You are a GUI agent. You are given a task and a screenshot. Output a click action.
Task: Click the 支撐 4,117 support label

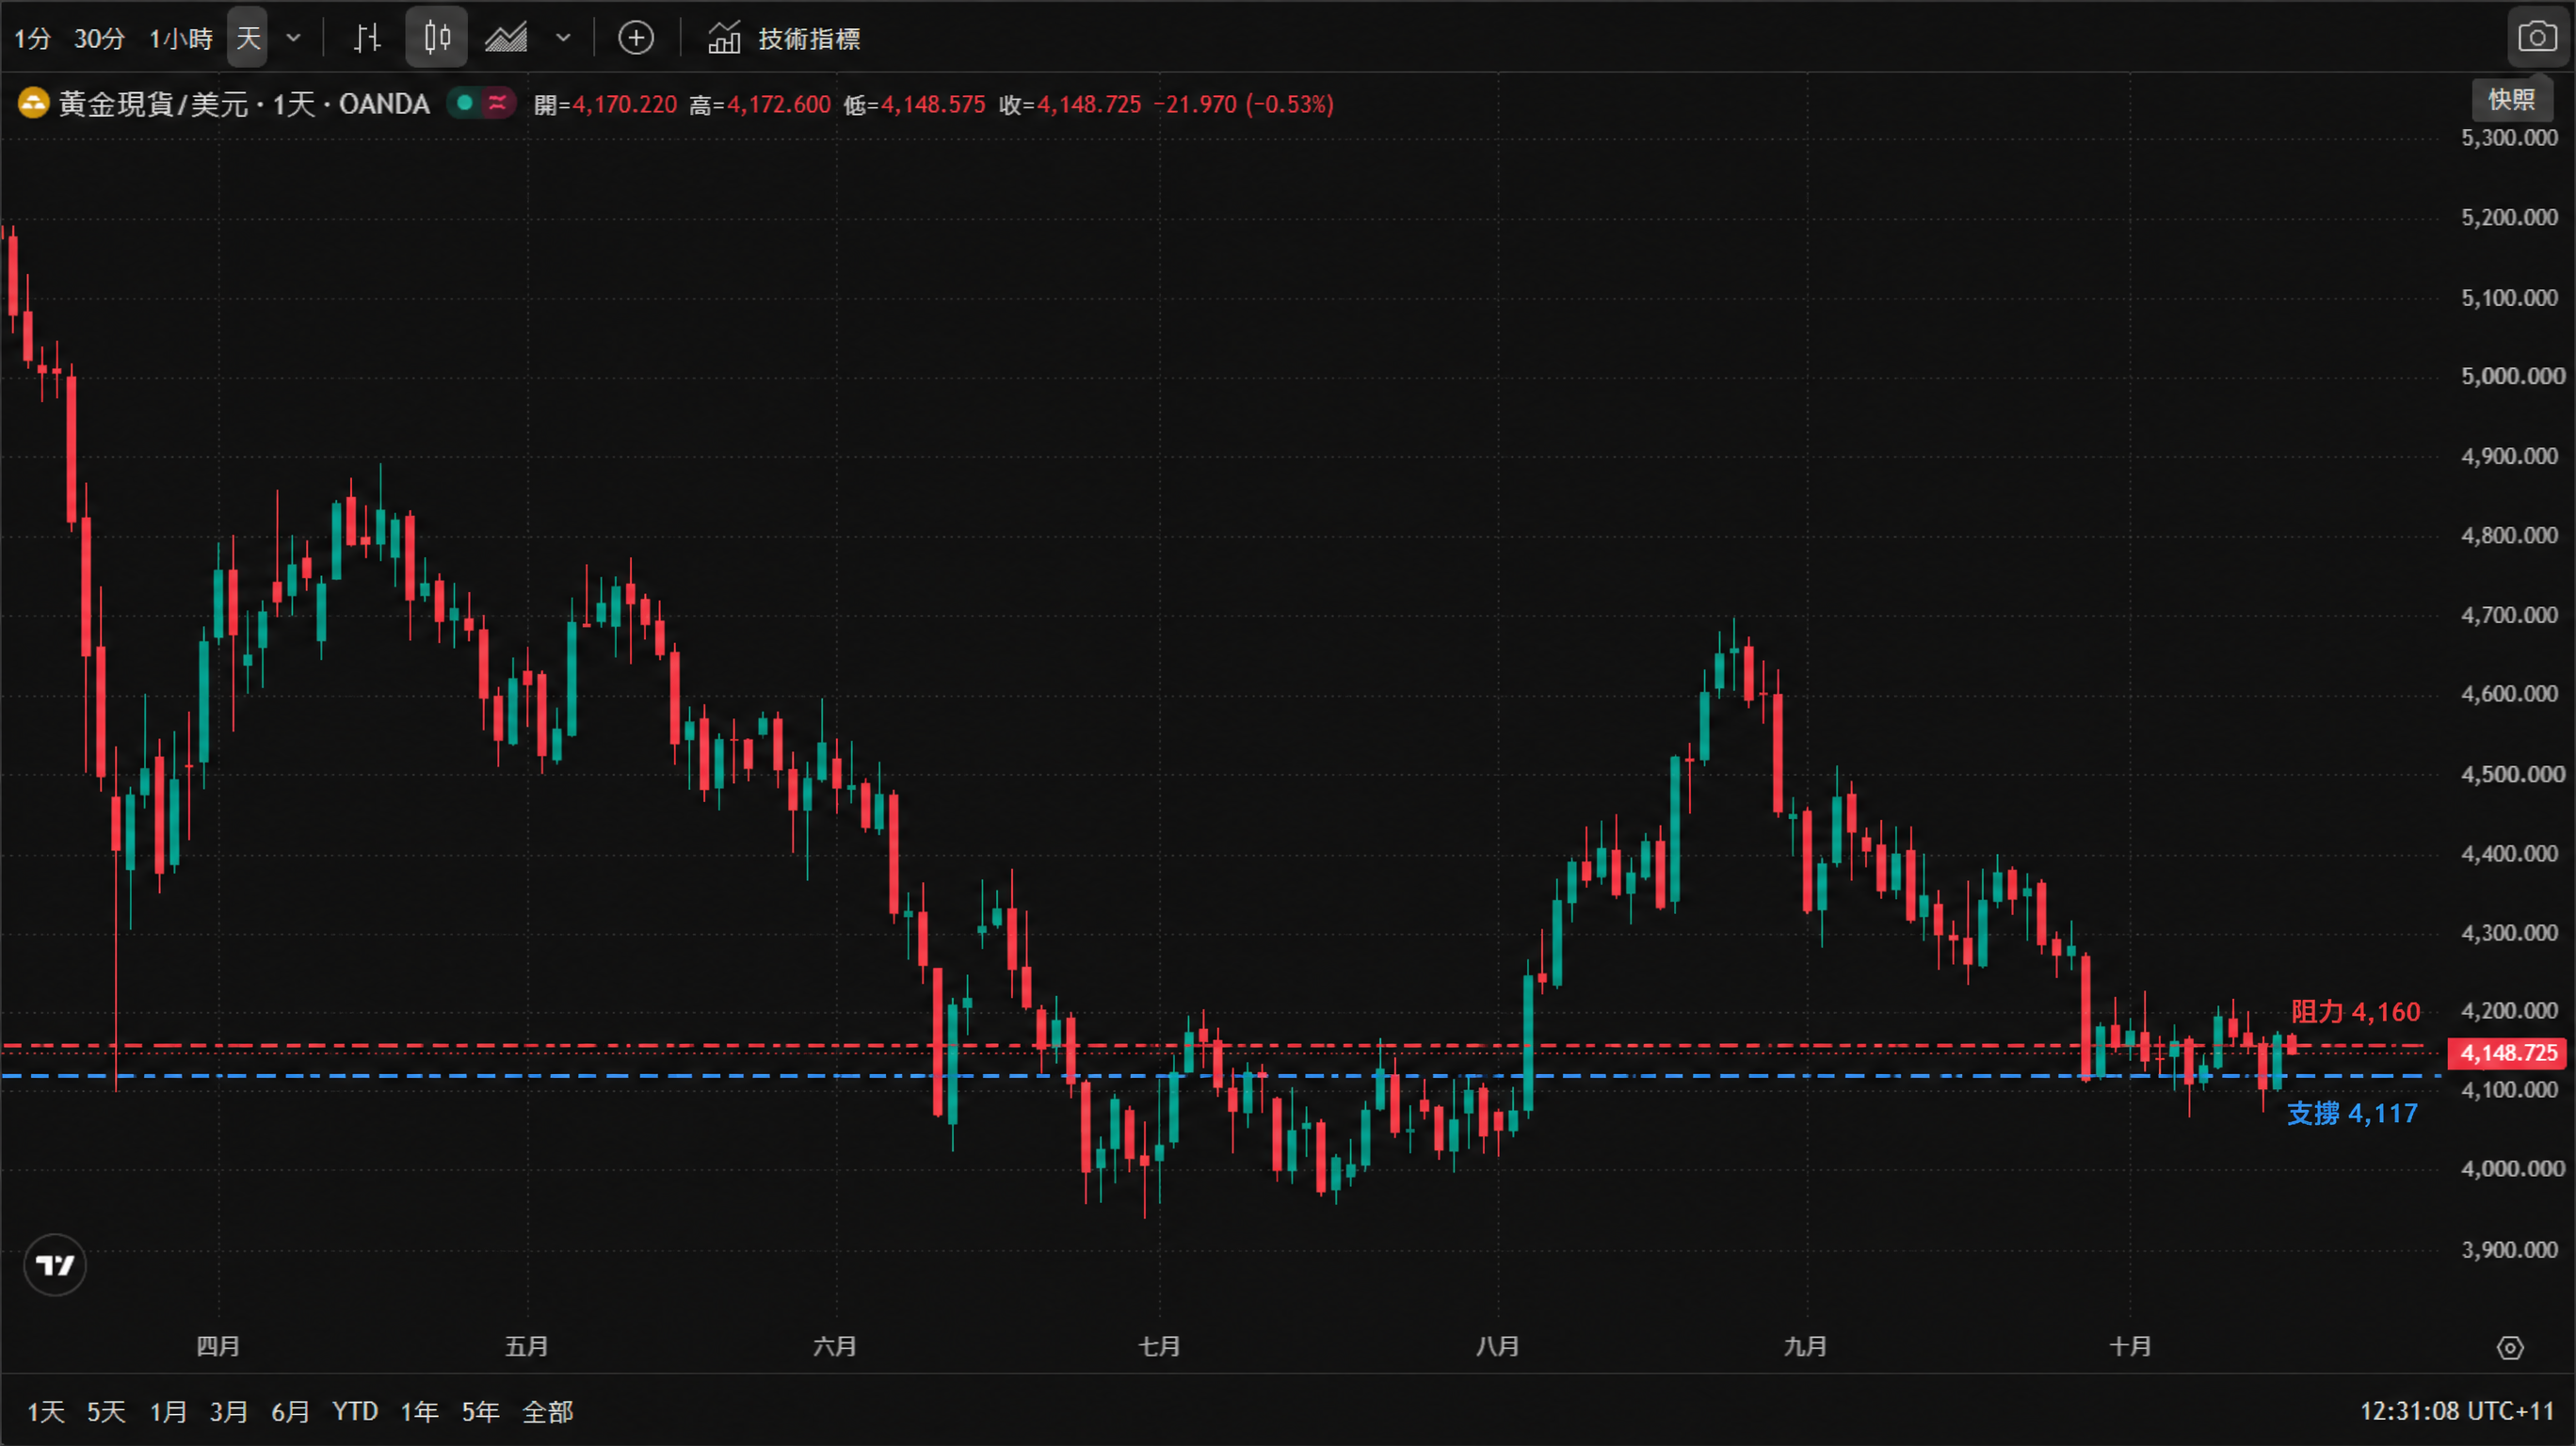(2352, 1113)
